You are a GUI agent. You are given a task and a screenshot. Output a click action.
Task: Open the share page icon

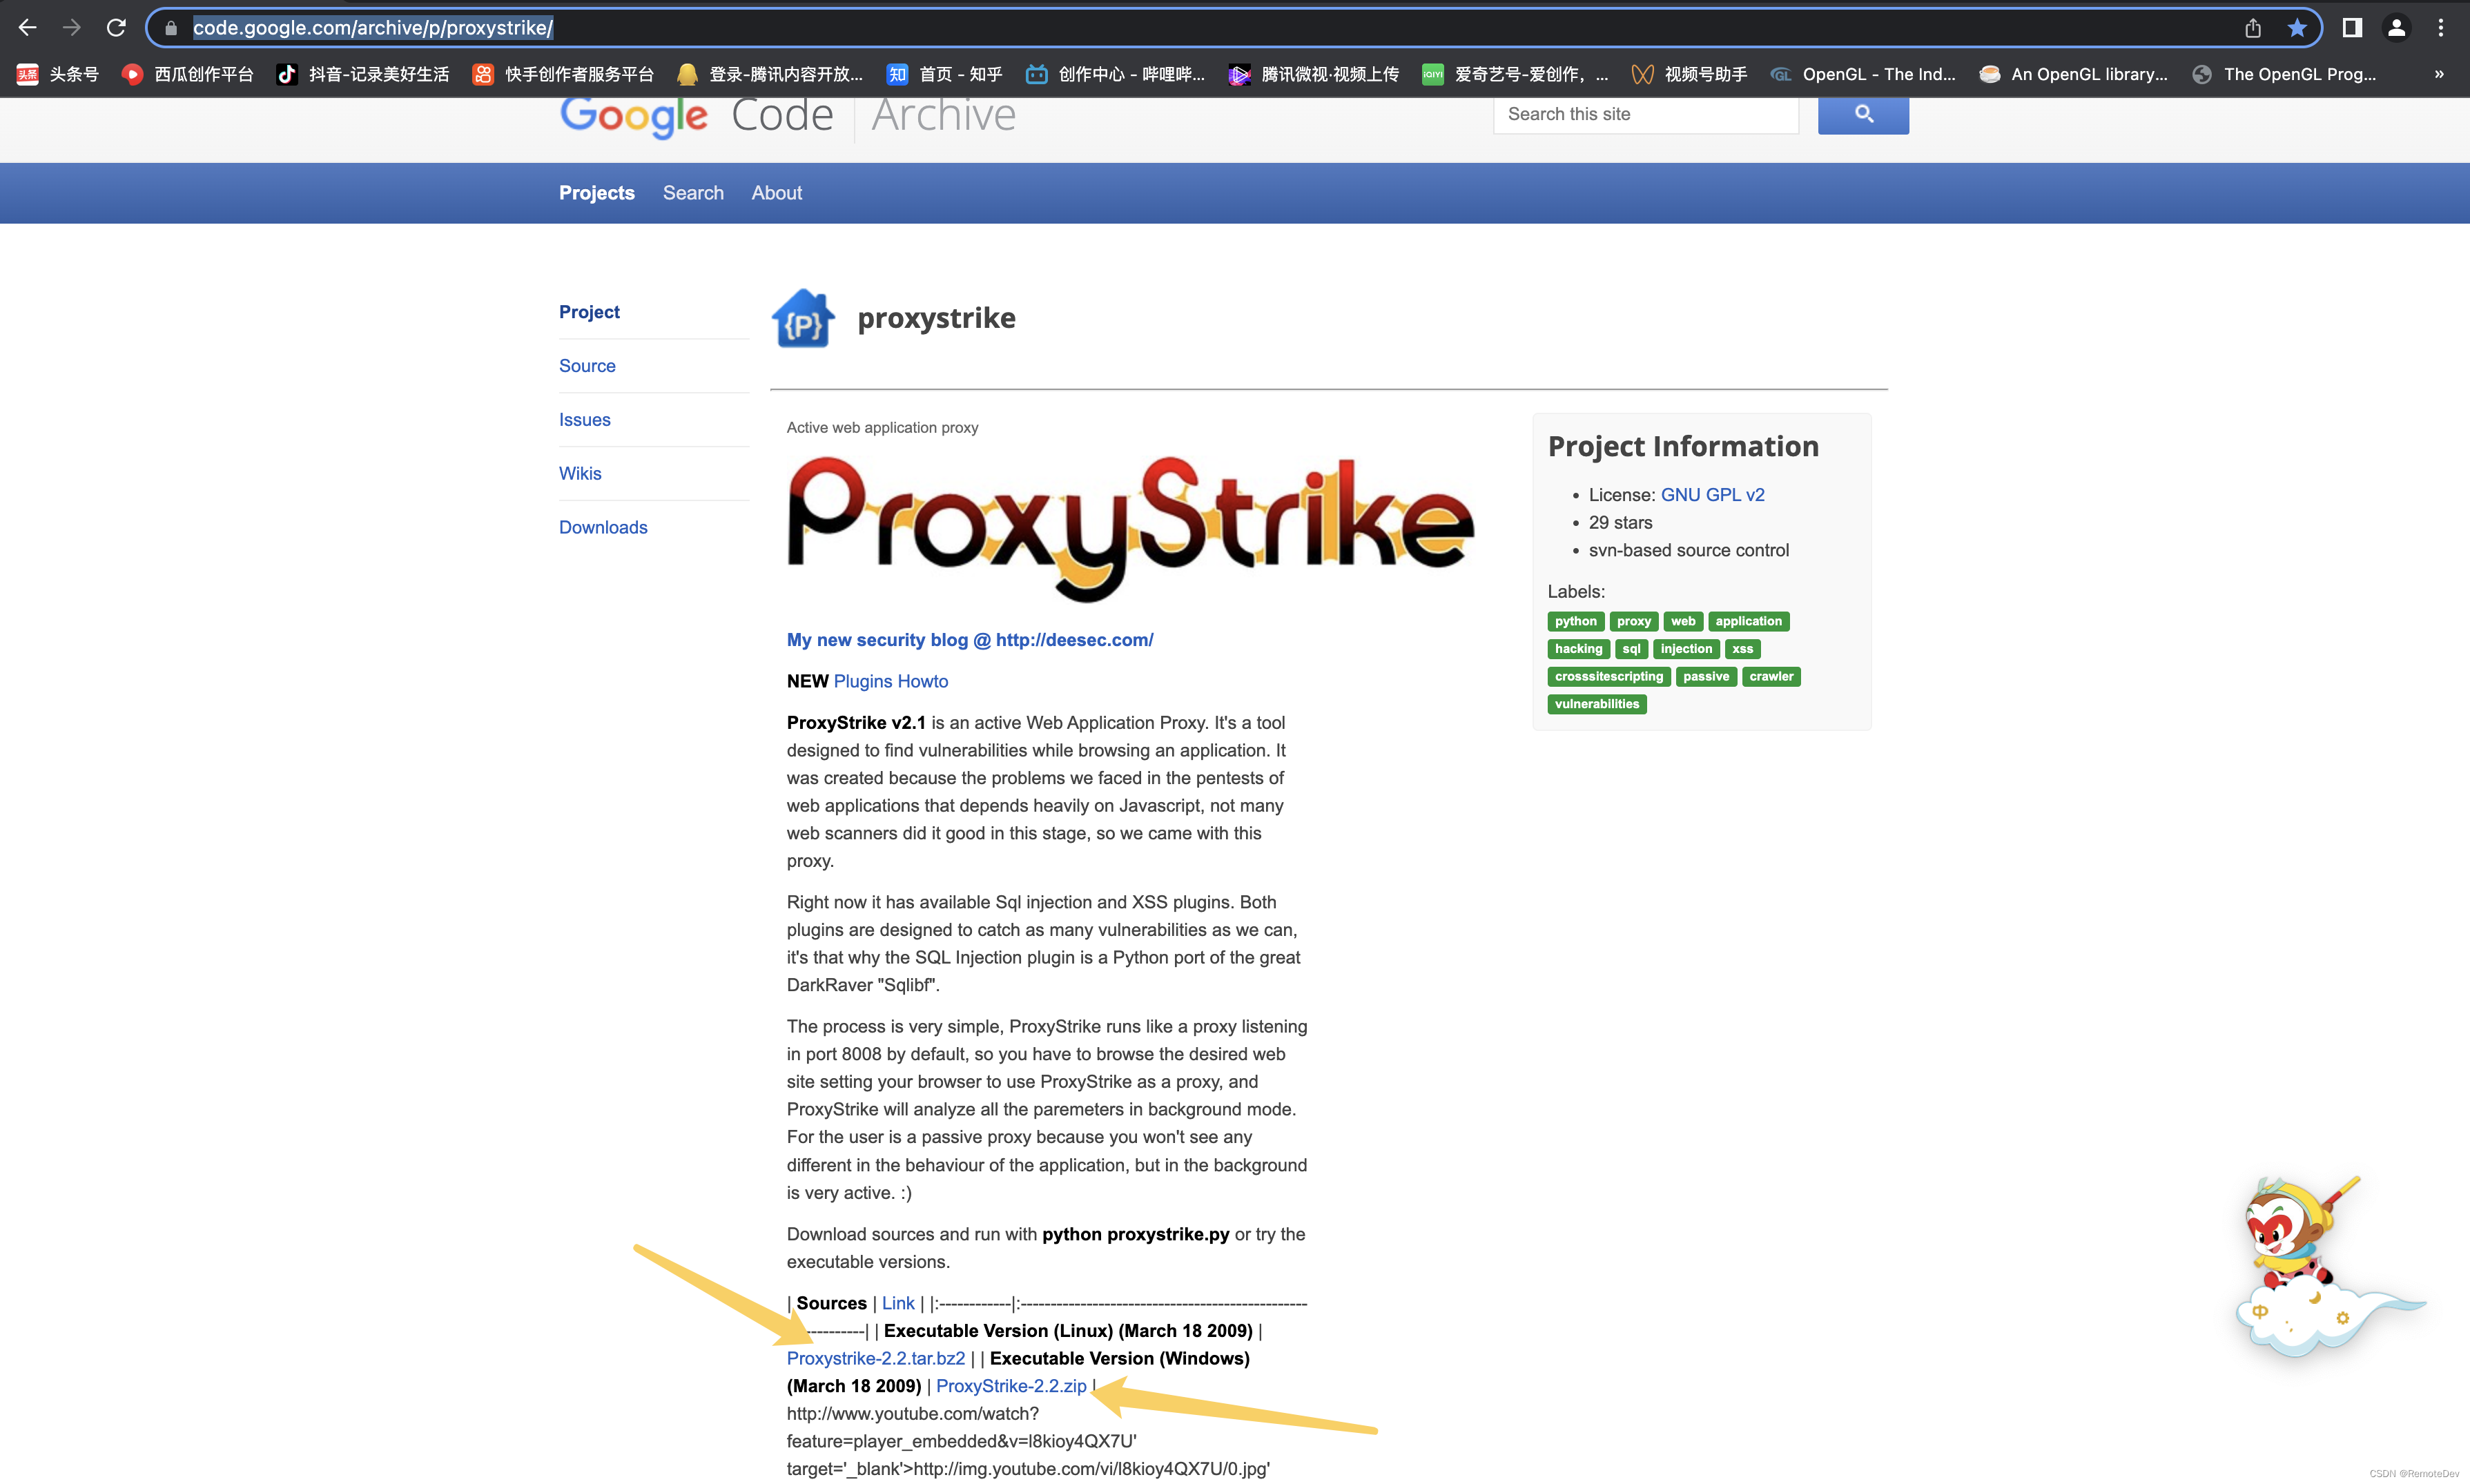coord(2252,28)
